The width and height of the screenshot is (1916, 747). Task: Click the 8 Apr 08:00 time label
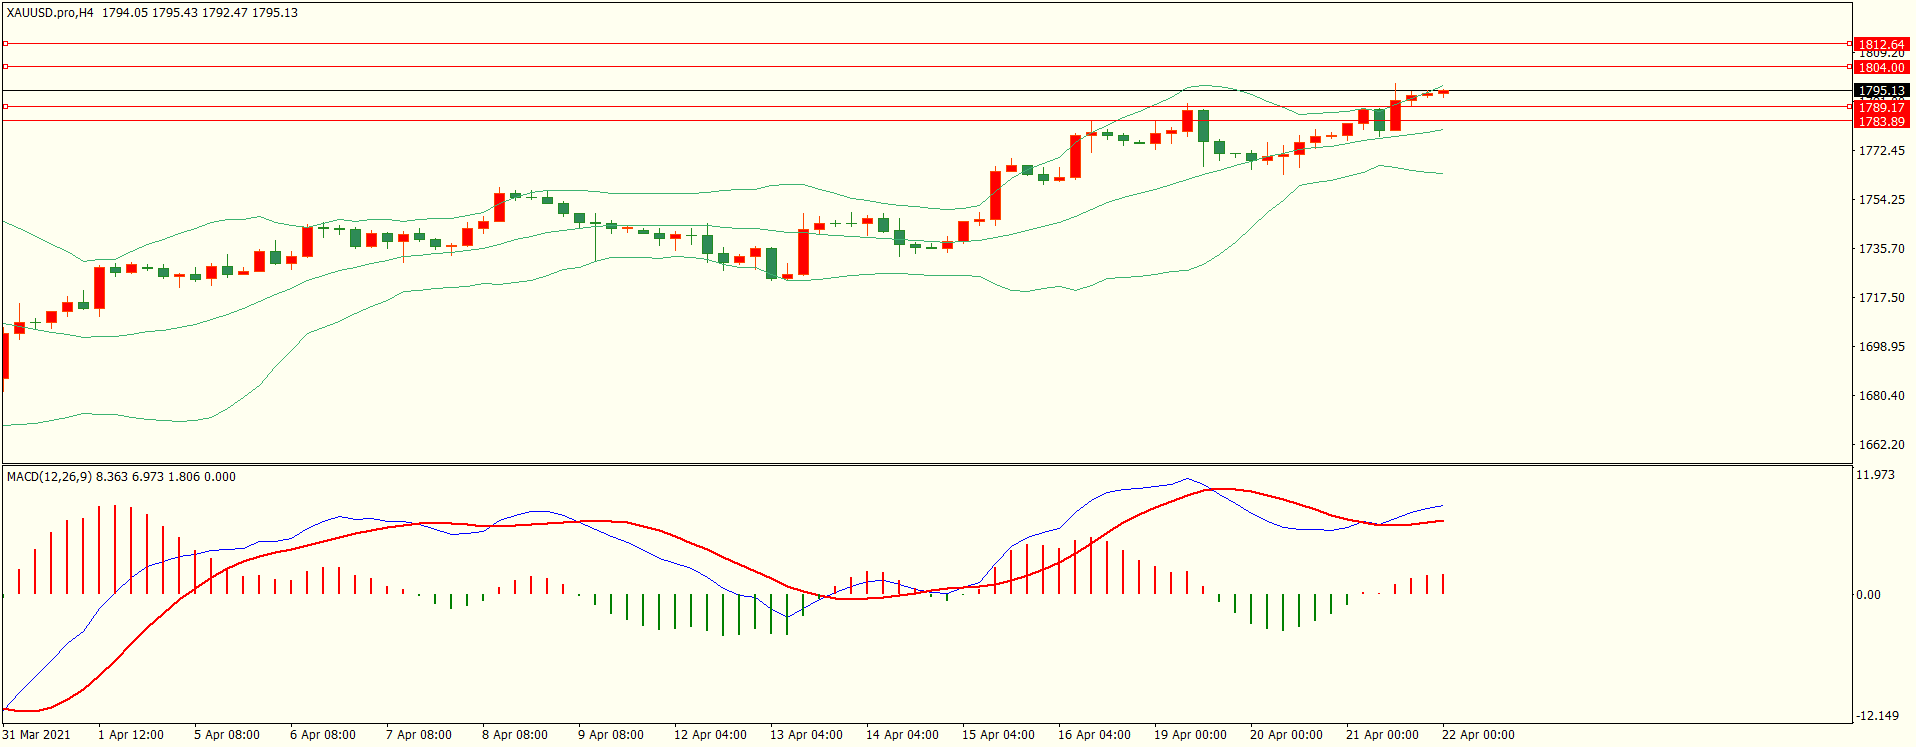(x=515, y=735)
